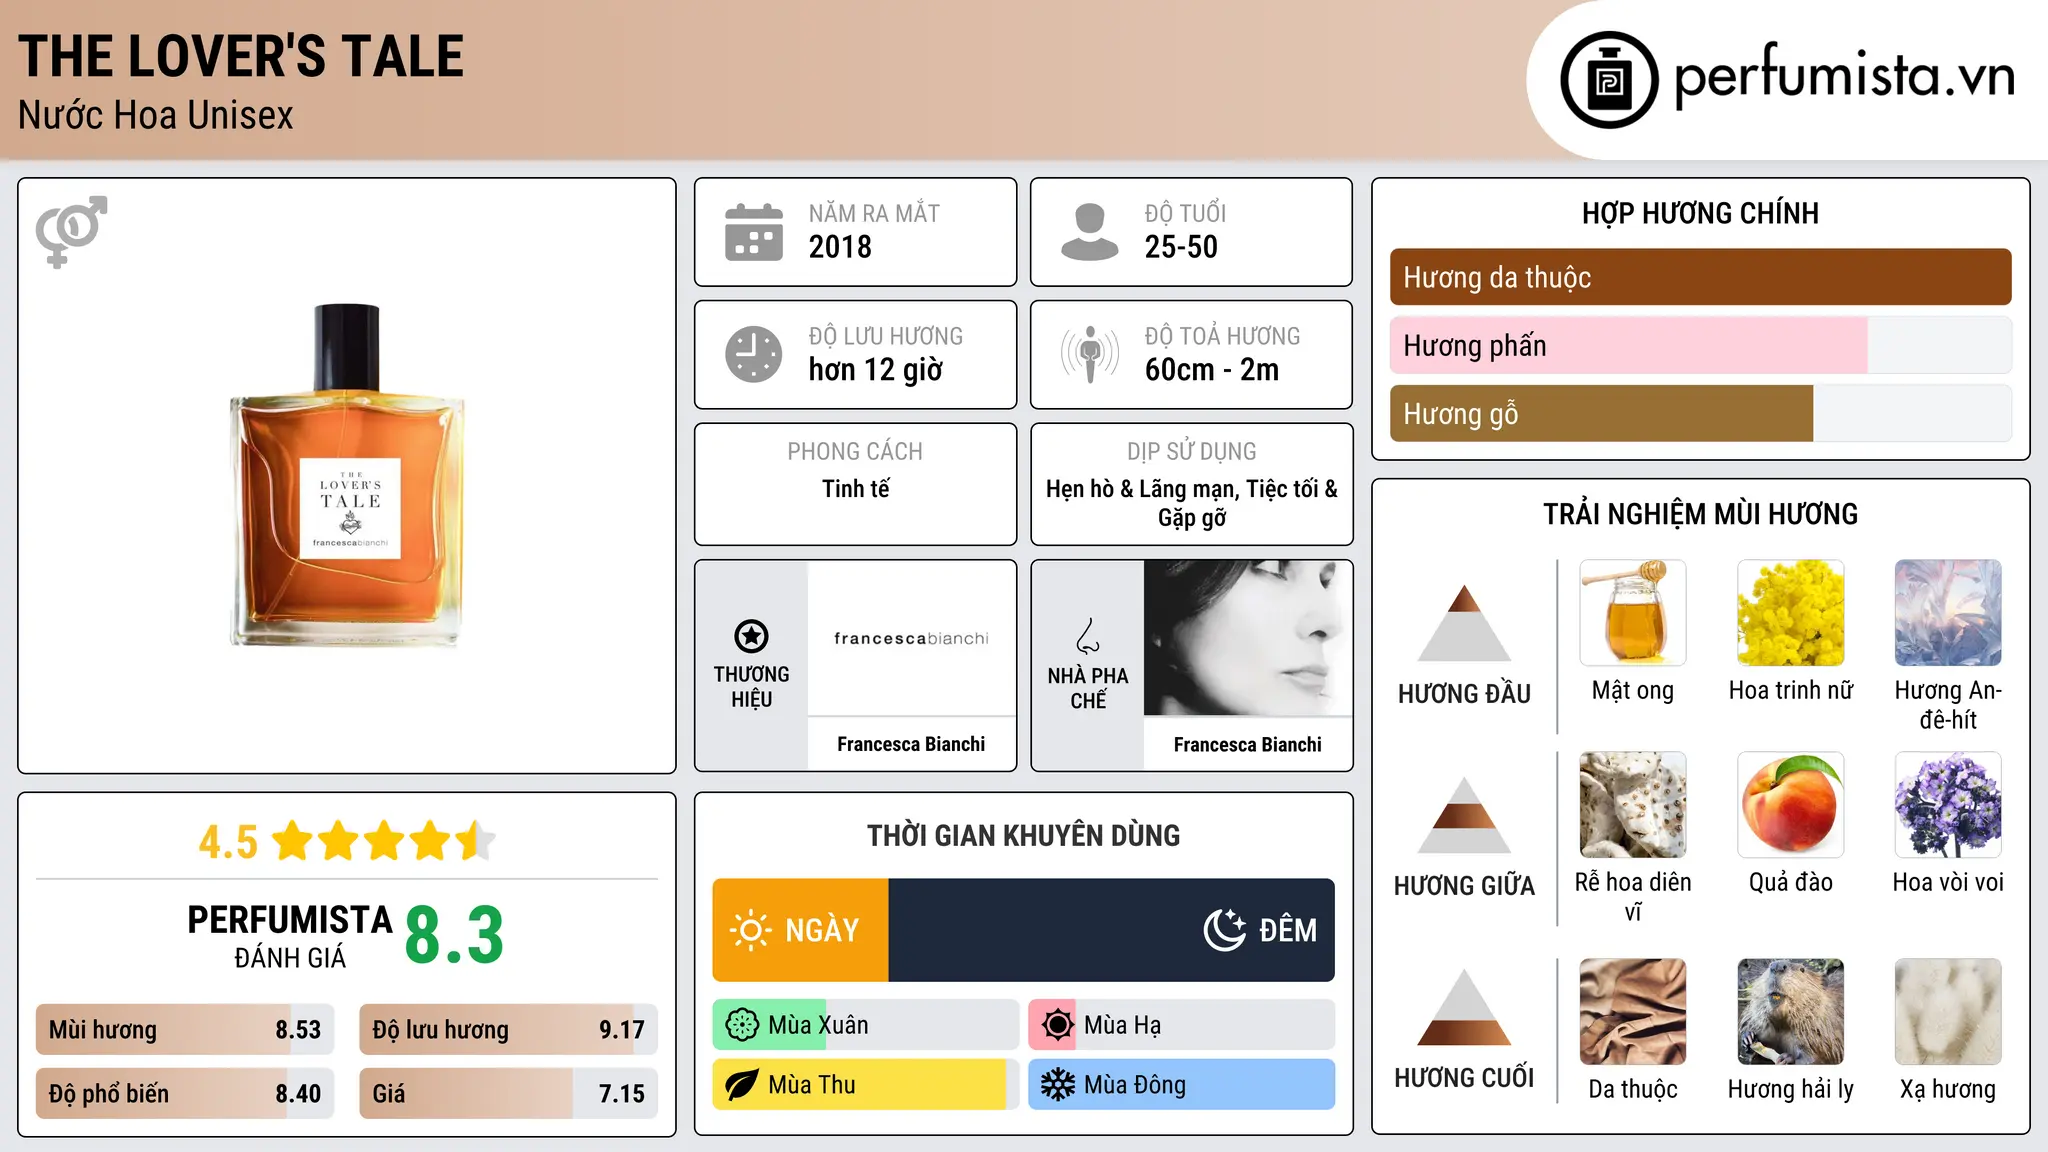This screenshot has height=1152, width=2048.
Task: Click the Hương đầu pyramid icon
Action: point(1464,623)
